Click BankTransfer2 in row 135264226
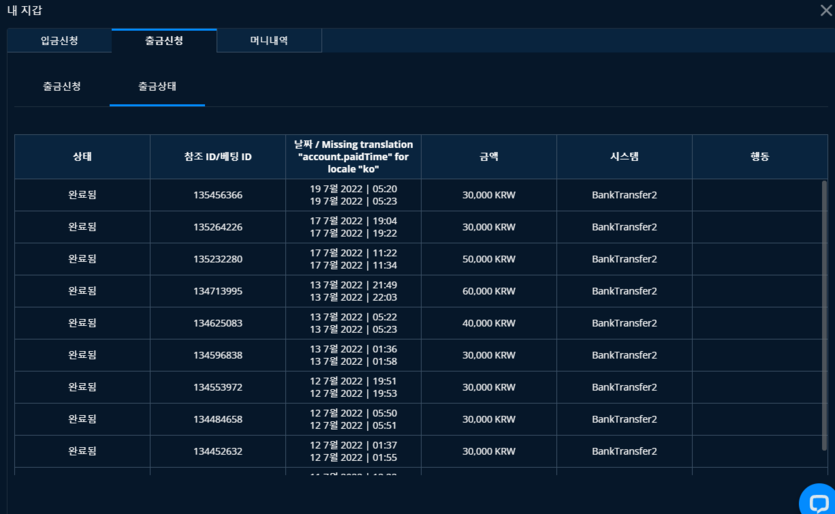The height and width of the screenshot is (514, 835). point(624,227)
